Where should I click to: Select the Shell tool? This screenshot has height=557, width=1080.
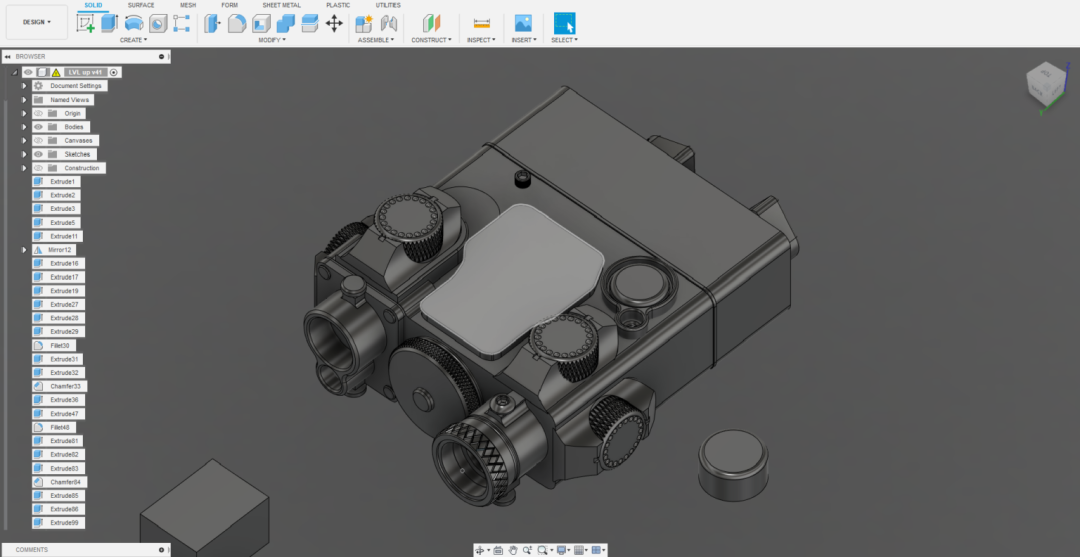click(x=261, y=23)
